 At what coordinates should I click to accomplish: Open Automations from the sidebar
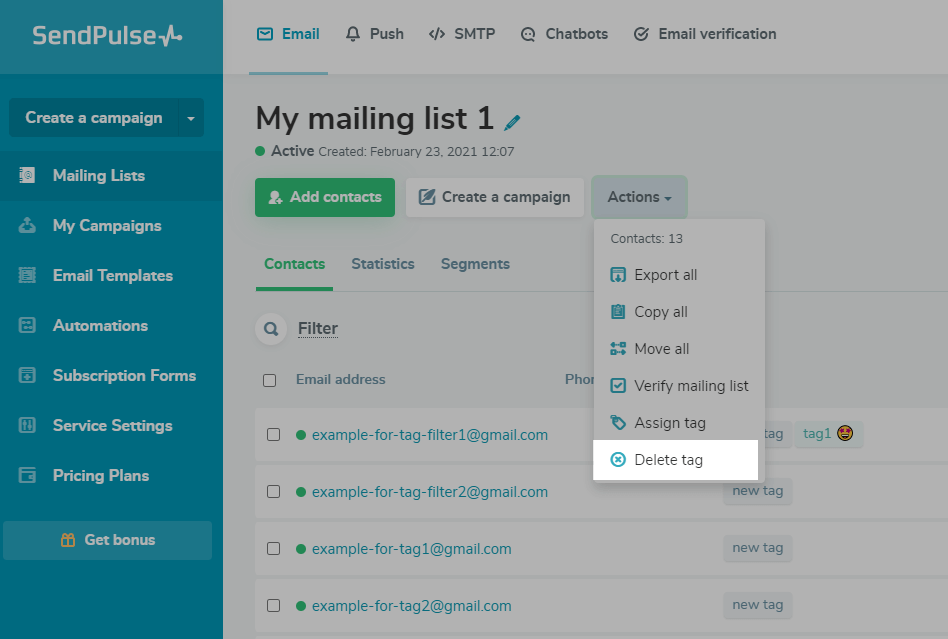(100, 326)
